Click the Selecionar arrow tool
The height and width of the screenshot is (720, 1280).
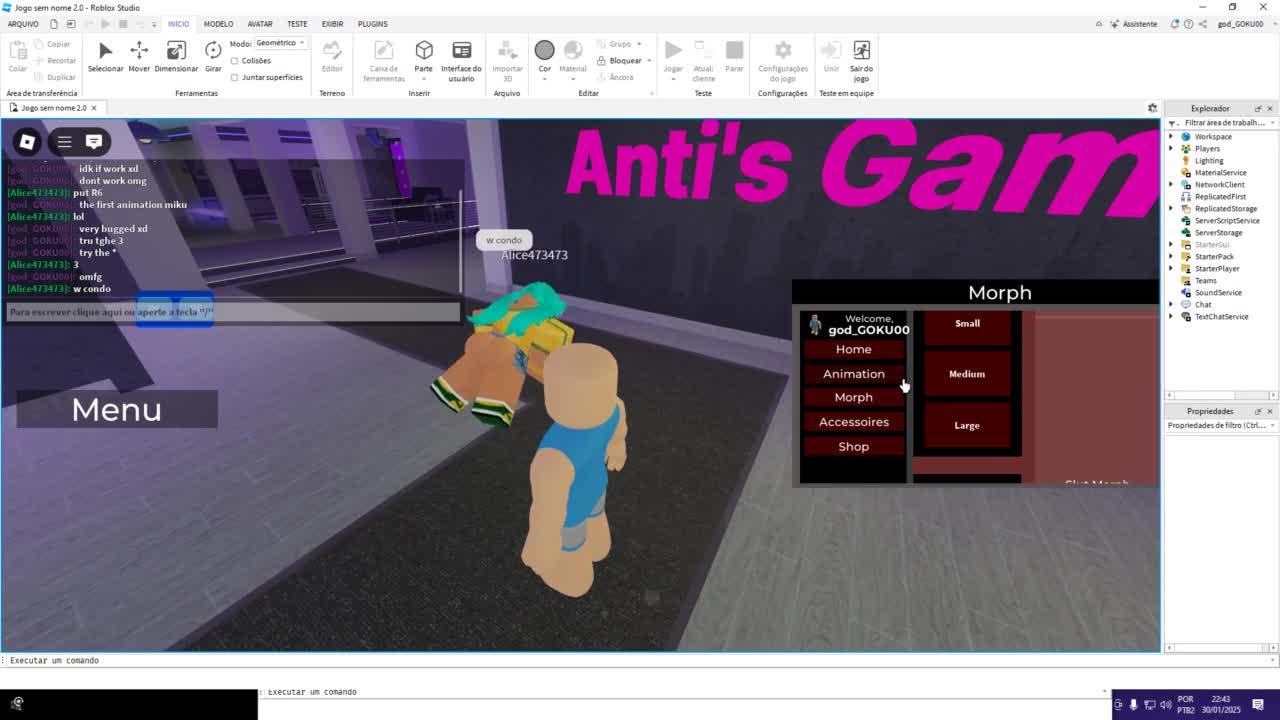105,56
